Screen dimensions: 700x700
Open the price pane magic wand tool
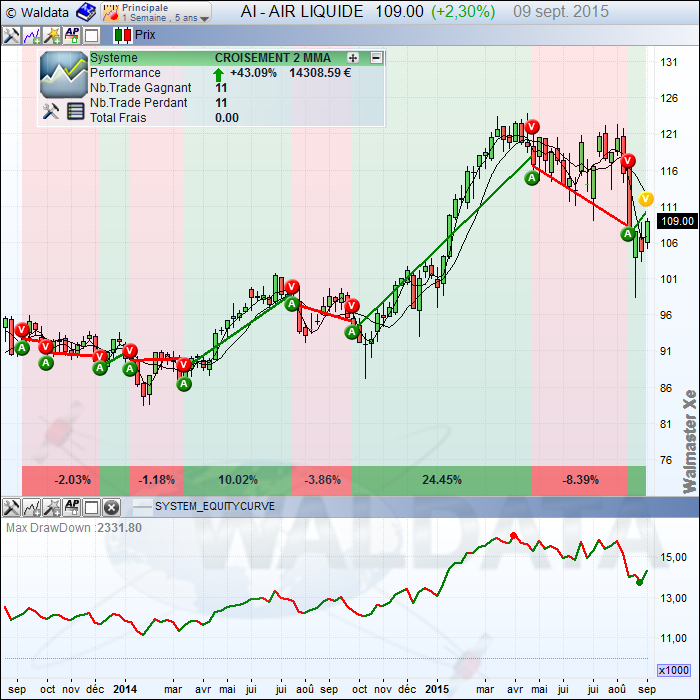point(52,35)
